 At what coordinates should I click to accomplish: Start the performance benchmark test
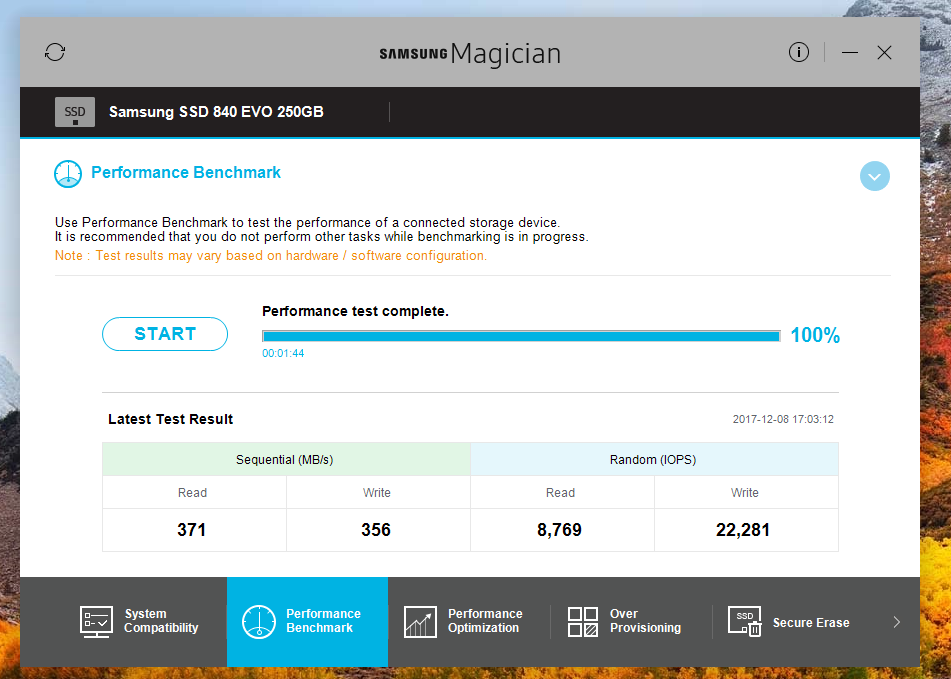165,334
